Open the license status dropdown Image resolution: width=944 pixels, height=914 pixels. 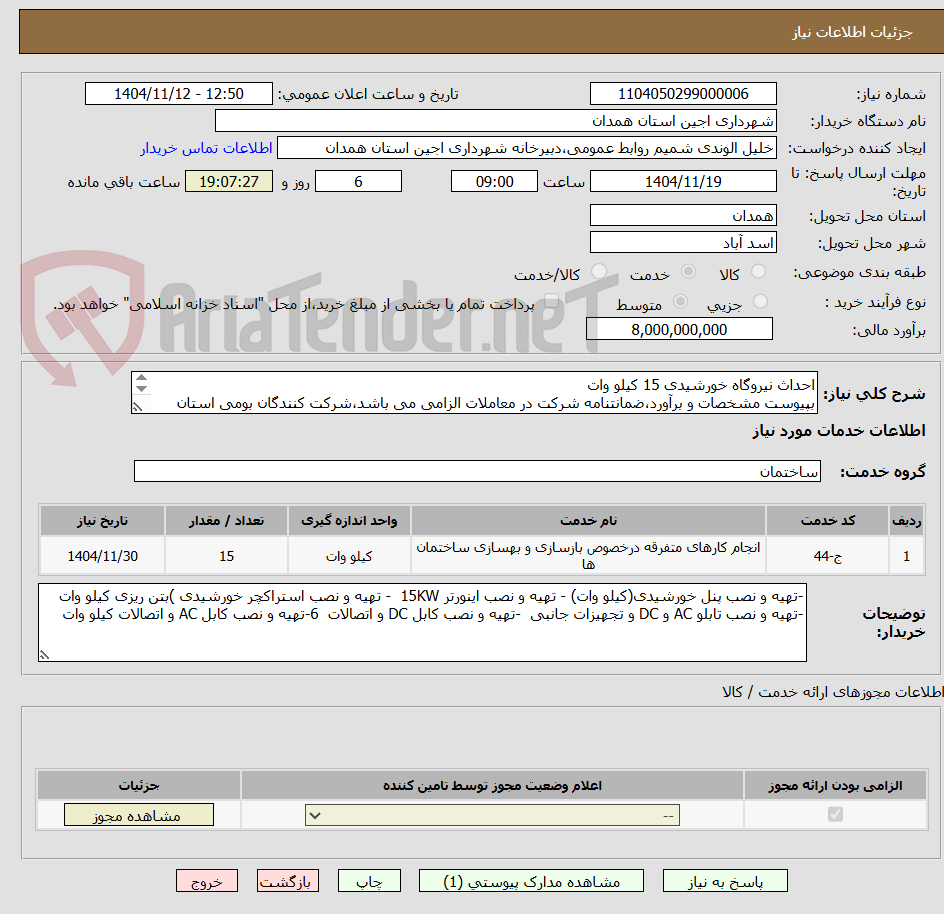click(492, 816)
